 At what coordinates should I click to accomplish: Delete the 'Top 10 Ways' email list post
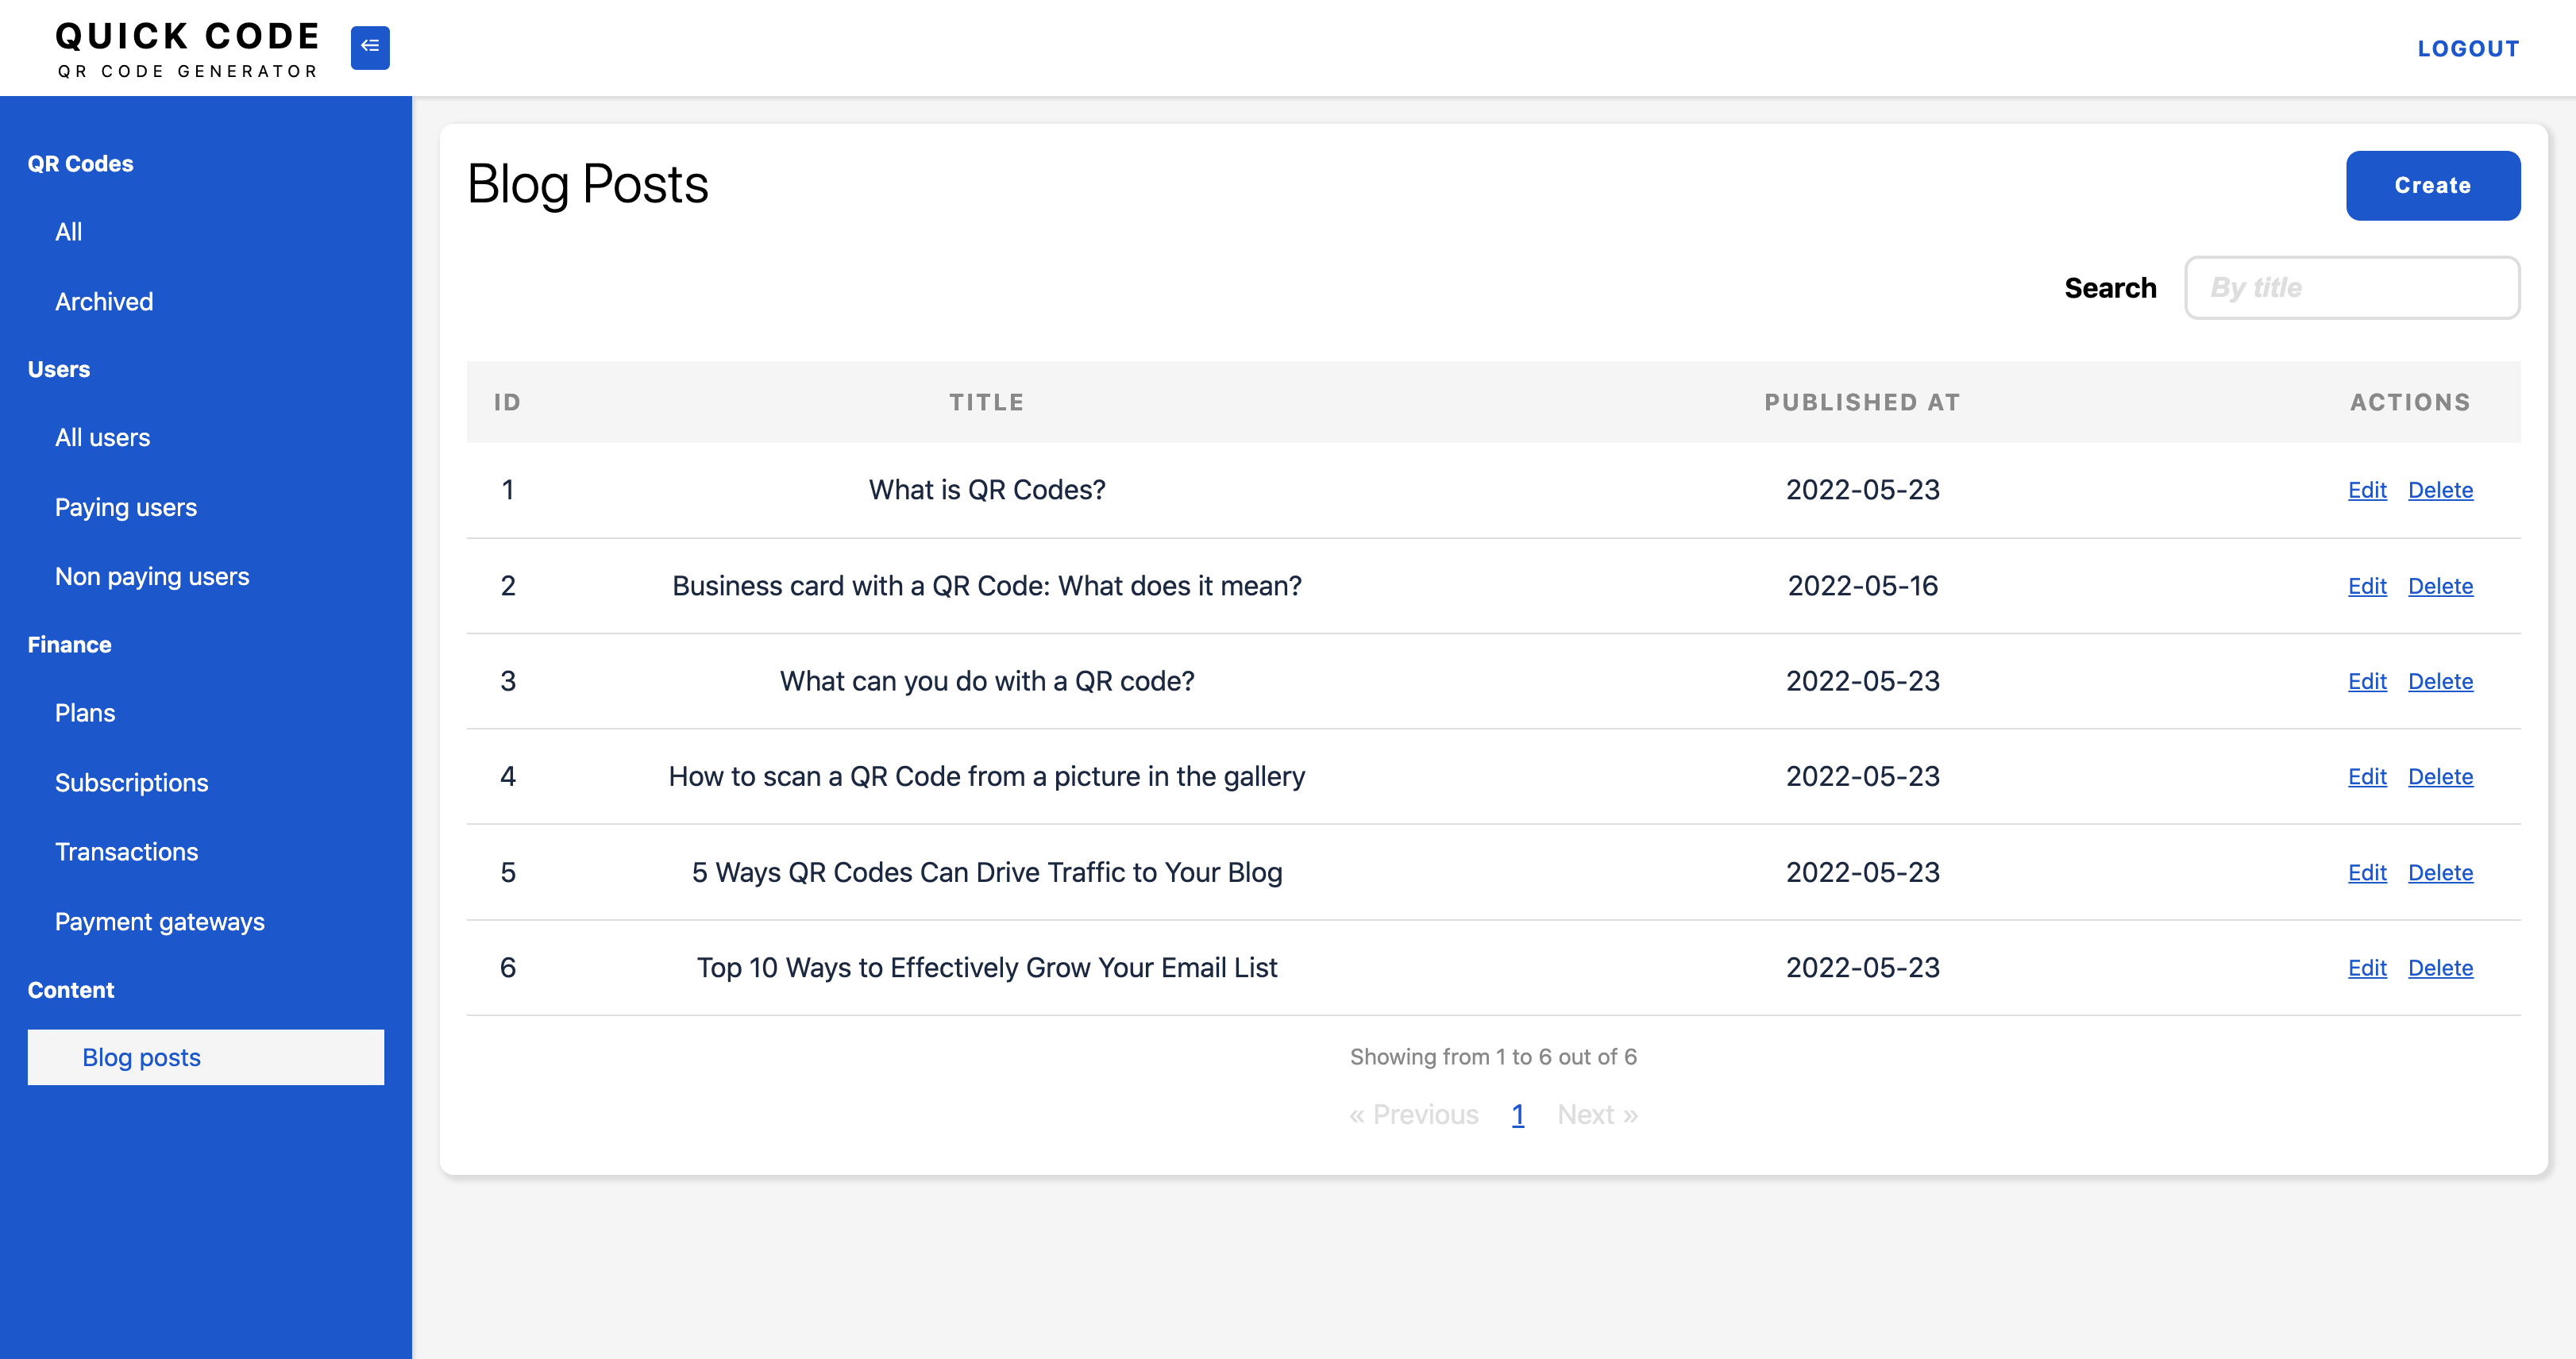[2440, 968]
